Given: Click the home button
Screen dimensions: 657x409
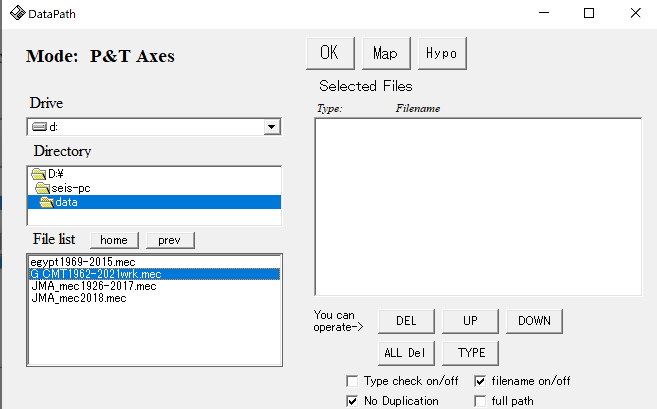Looking at the screenshot, I should tap(114, 240).
